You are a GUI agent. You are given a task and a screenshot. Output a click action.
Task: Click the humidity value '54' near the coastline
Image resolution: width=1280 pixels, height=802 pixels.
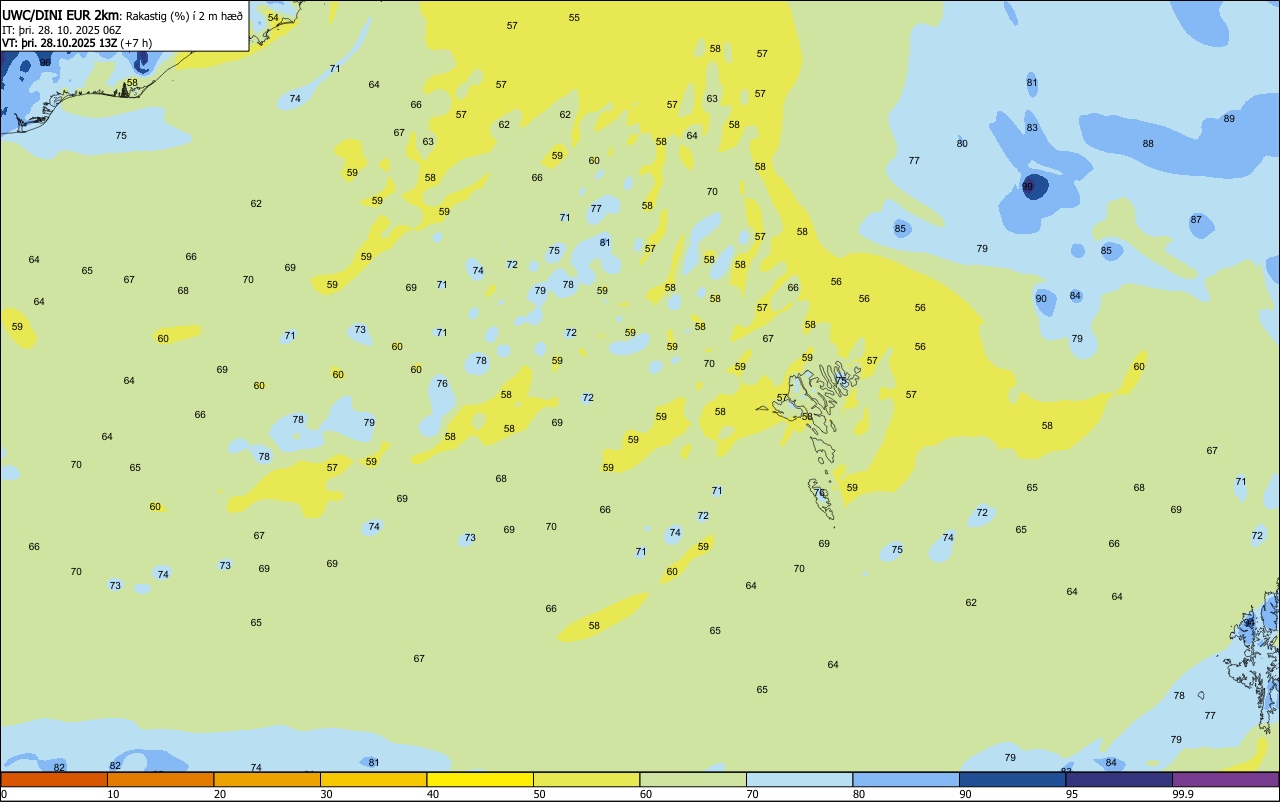[x=273, y=18]
